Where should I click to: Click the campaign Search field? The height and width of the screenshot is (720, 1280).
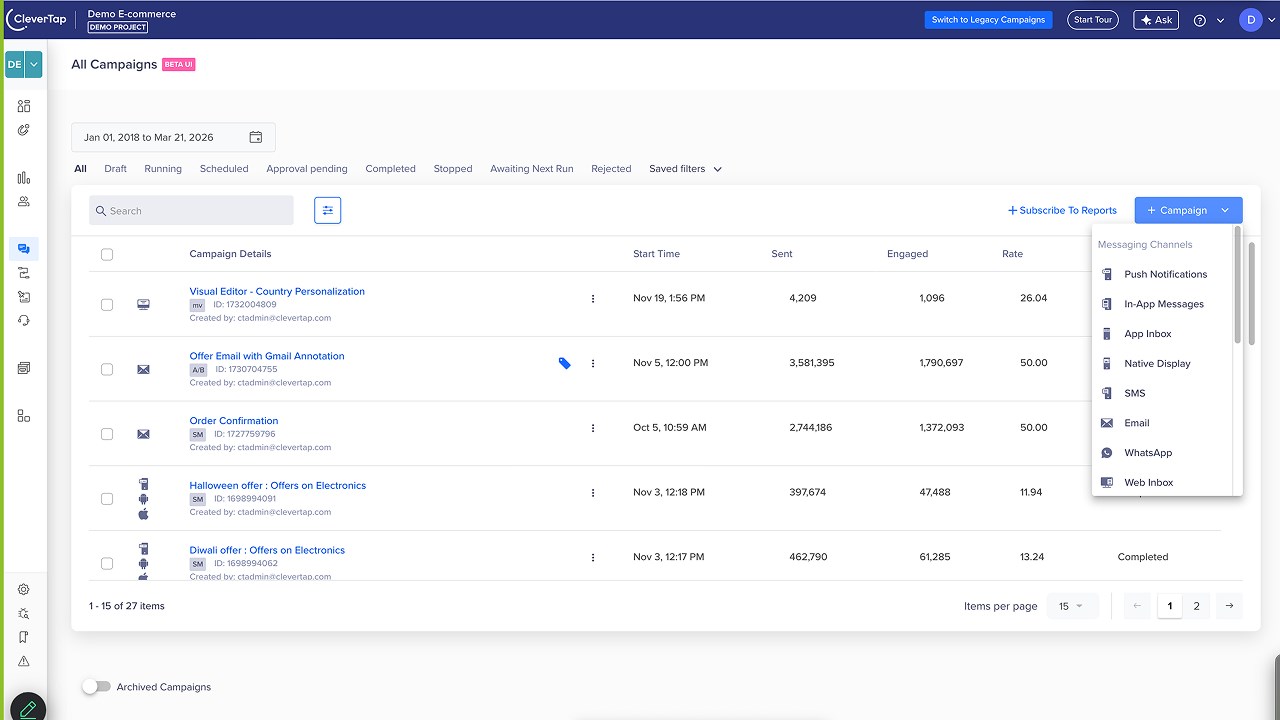tap(191, 210)
